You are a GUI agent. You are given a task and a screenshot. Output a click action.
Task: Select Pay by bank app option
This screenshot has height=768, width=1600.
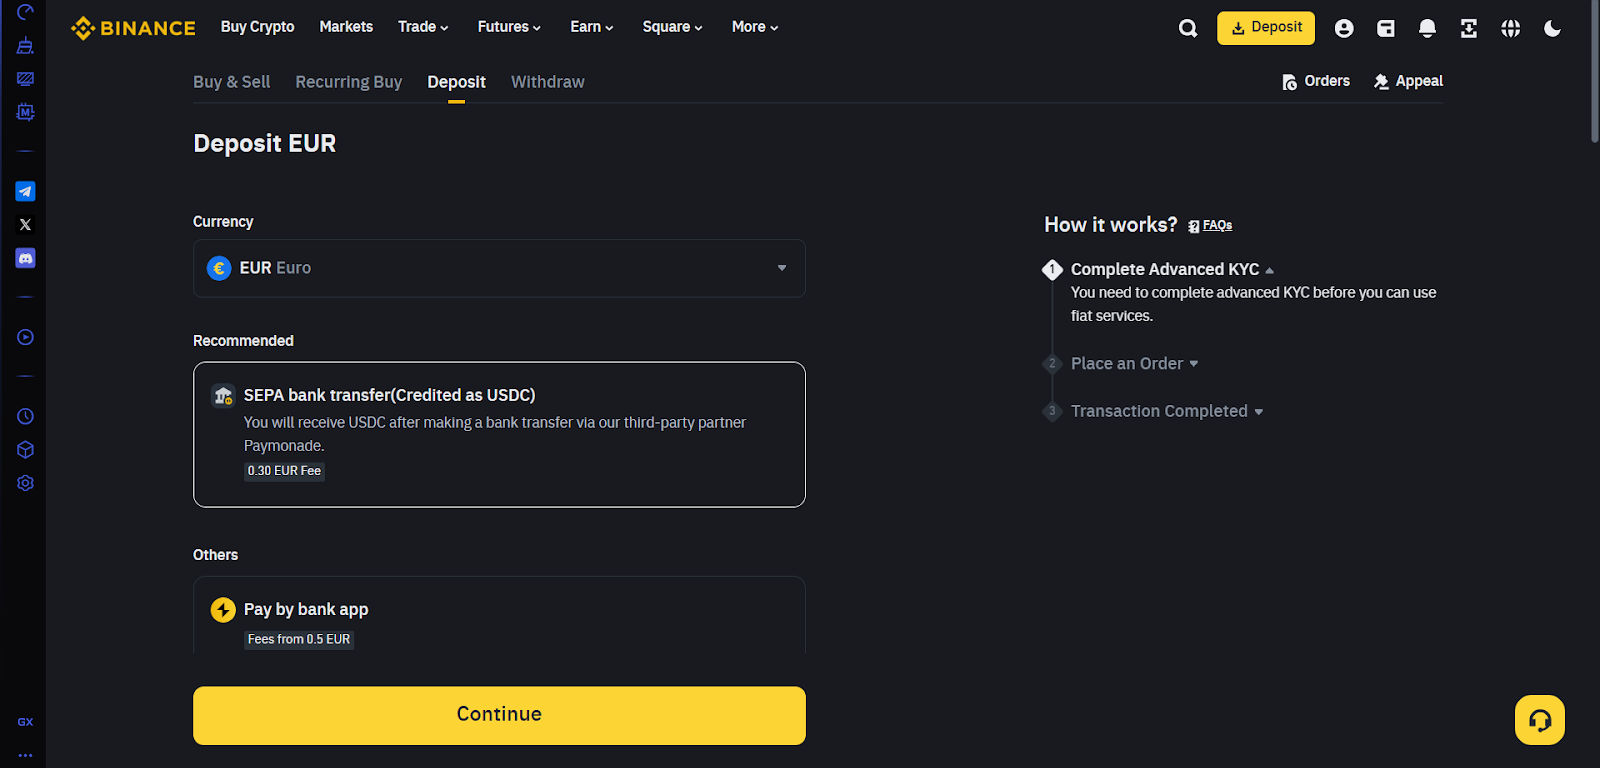click(499, 615)
